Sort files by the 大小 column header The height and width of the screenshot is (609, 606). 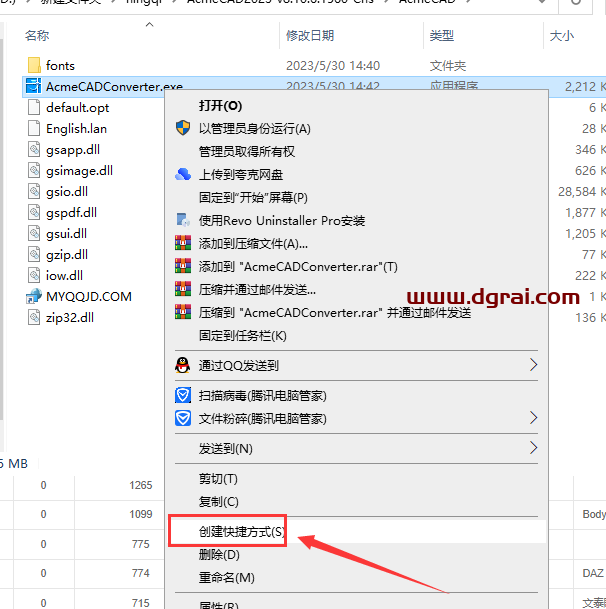(x=561, y=36)
